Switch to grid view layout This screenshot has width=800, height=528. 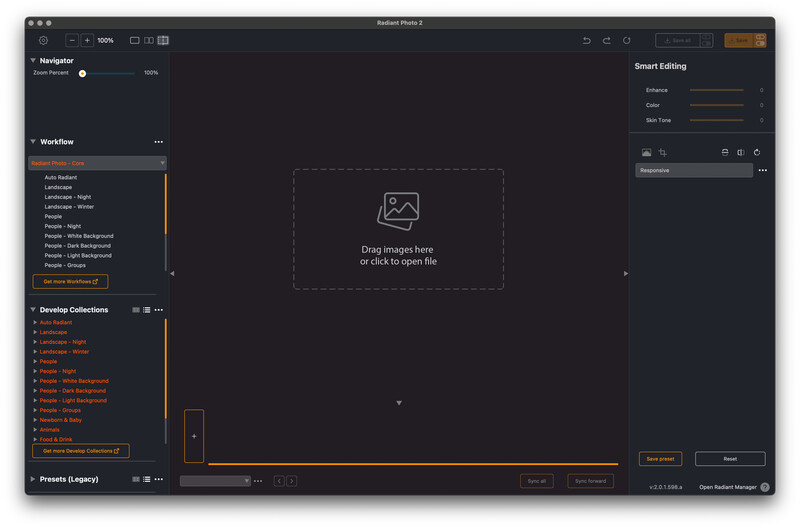tap(163, 40)
